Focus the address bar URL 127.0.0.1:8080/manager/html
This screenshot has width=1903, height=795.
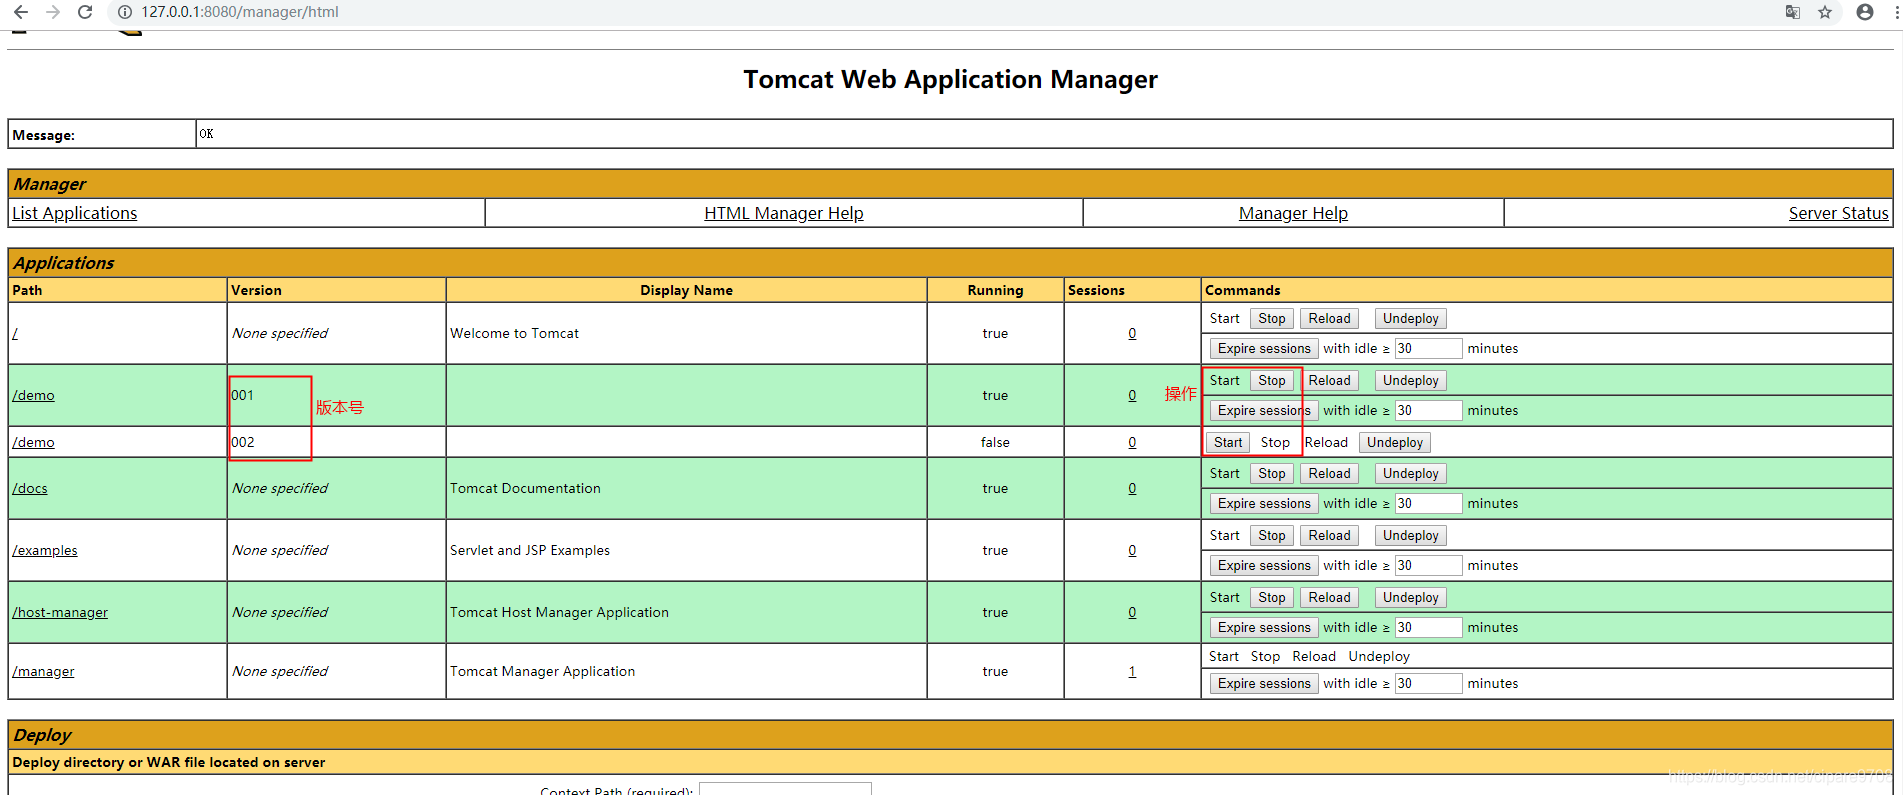240,12
